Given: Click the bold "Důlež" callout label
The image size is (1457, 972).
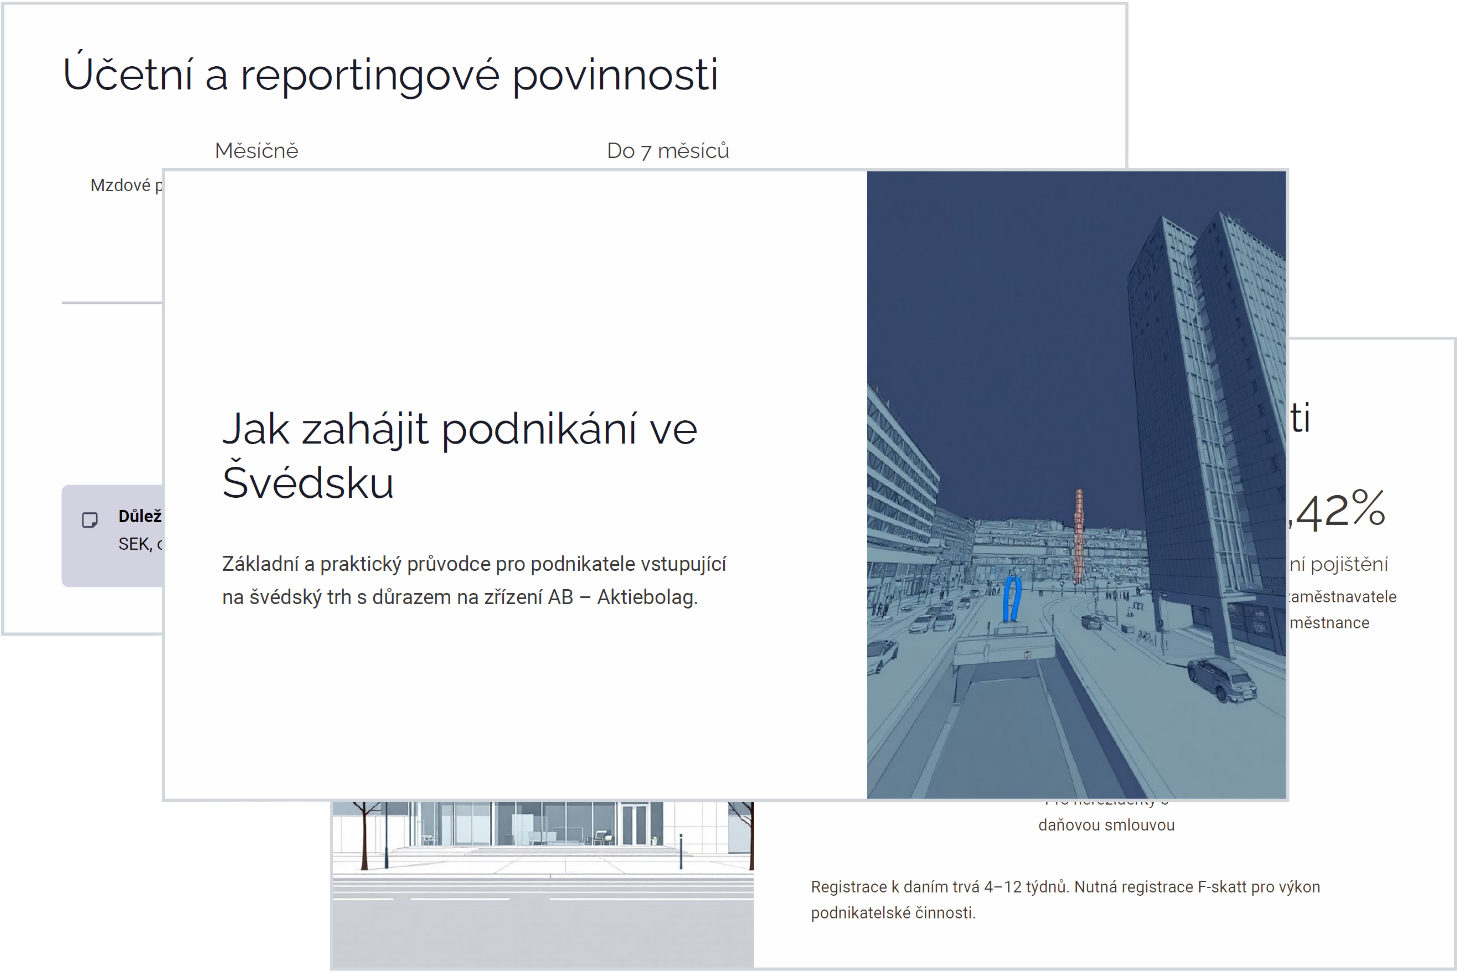Looking at the screenshot, I should (x=140, y=516).
